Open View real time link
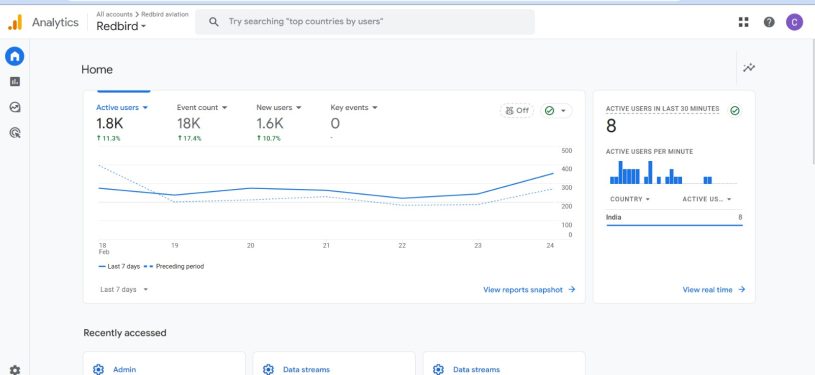Viewport: 815px width, 375px height. [x=714, y=290]
